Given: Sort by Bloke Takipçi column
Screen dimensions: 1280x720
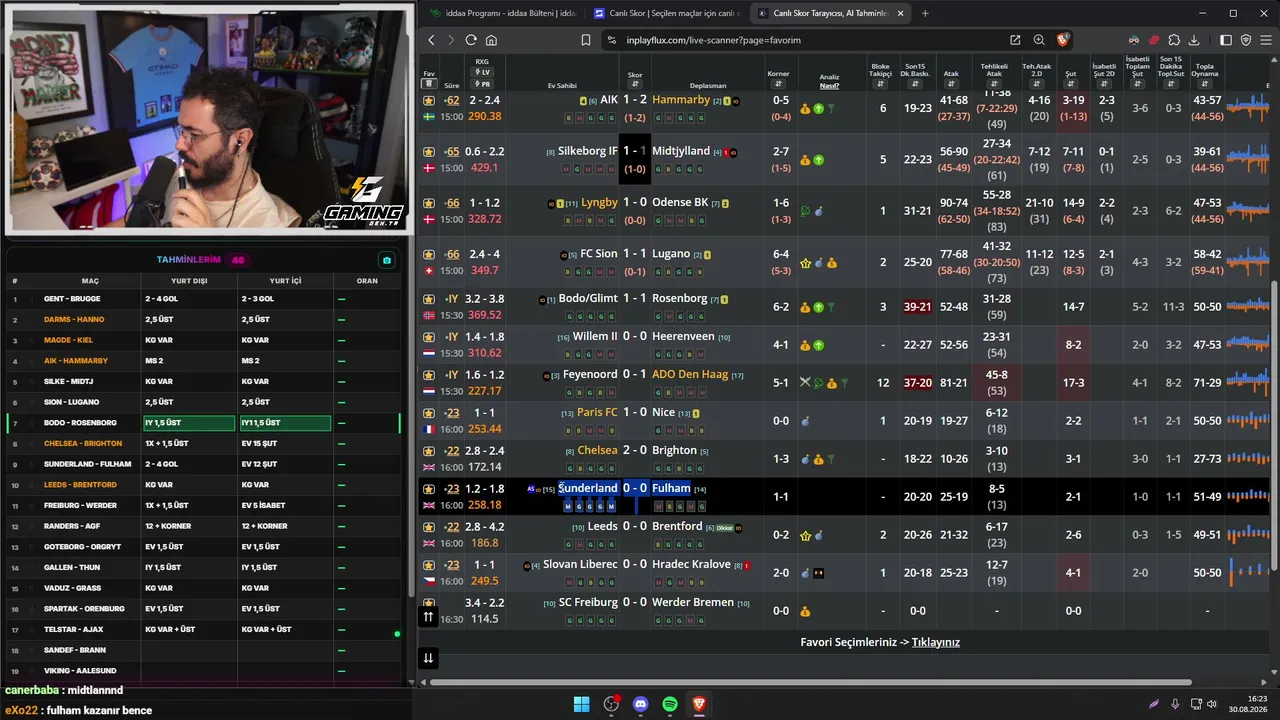Looking at the screenshot, I should click(880, 85).
